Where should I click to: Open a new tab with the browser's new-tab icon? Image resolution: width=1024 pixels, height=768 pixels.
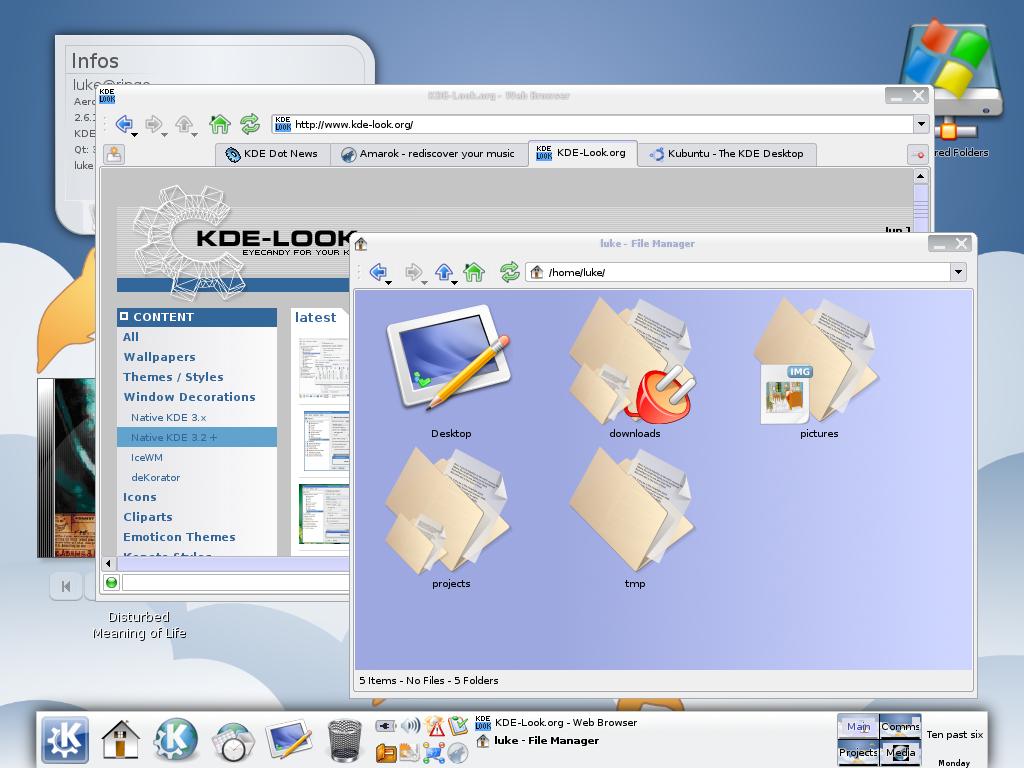point(114,154)
